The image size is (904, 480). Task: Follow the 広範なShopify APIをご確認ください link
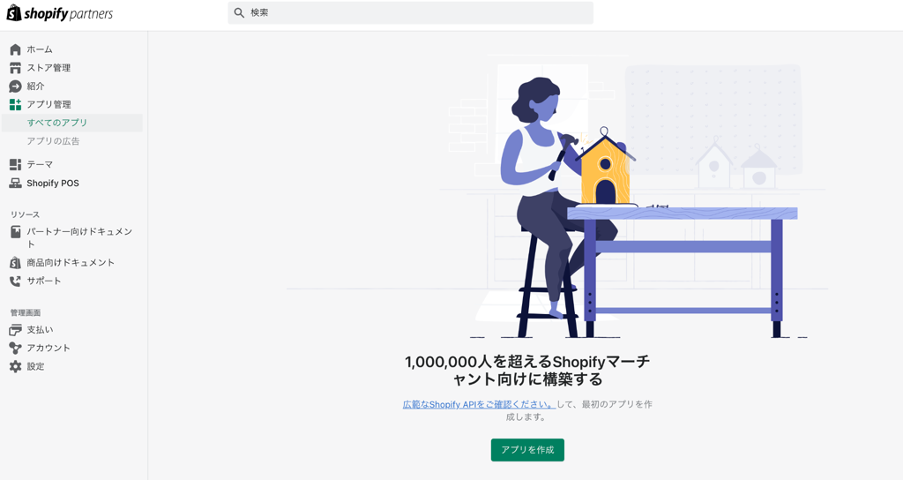479,405
